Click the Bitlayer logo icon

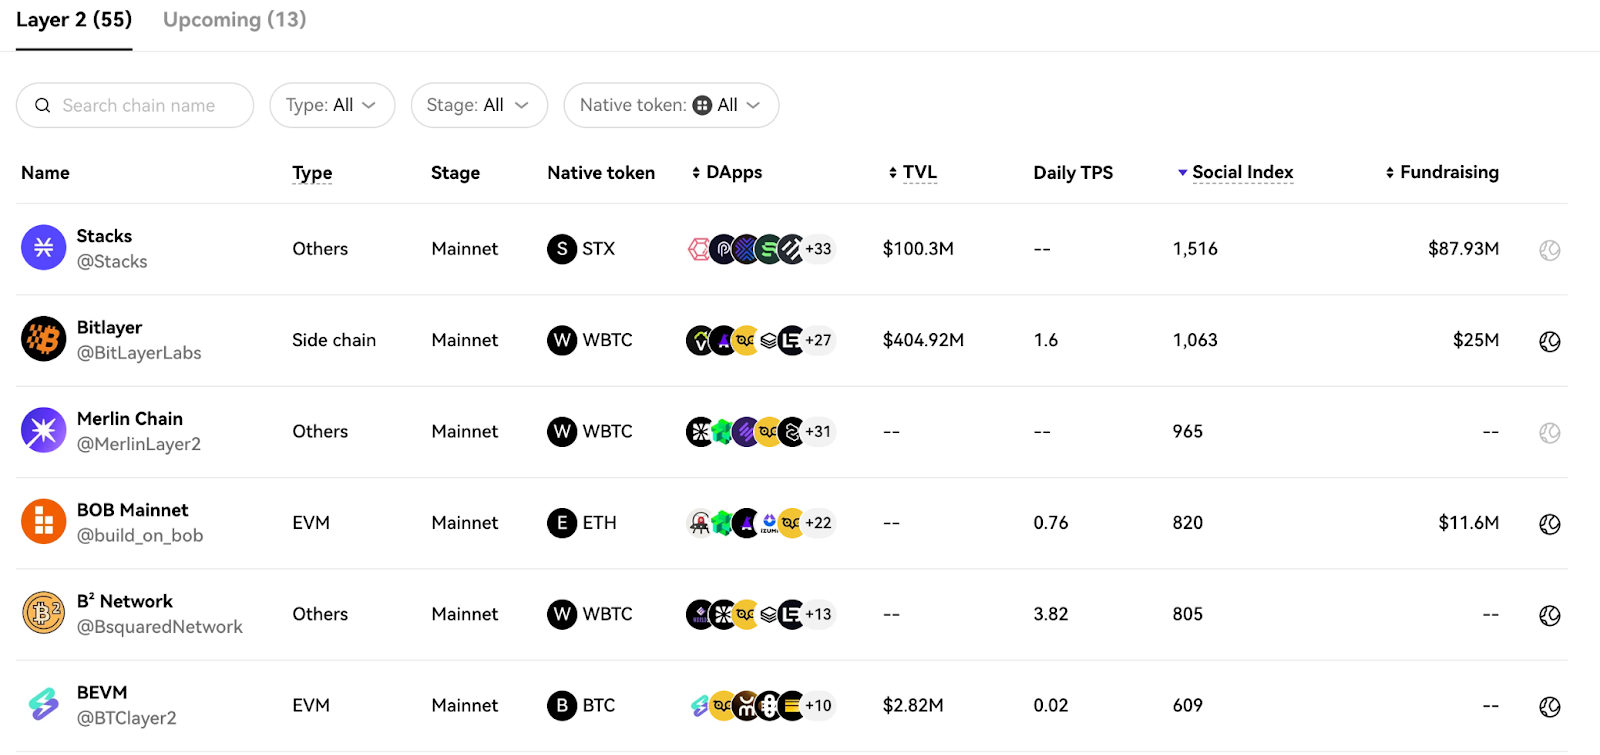pos(43,340)
